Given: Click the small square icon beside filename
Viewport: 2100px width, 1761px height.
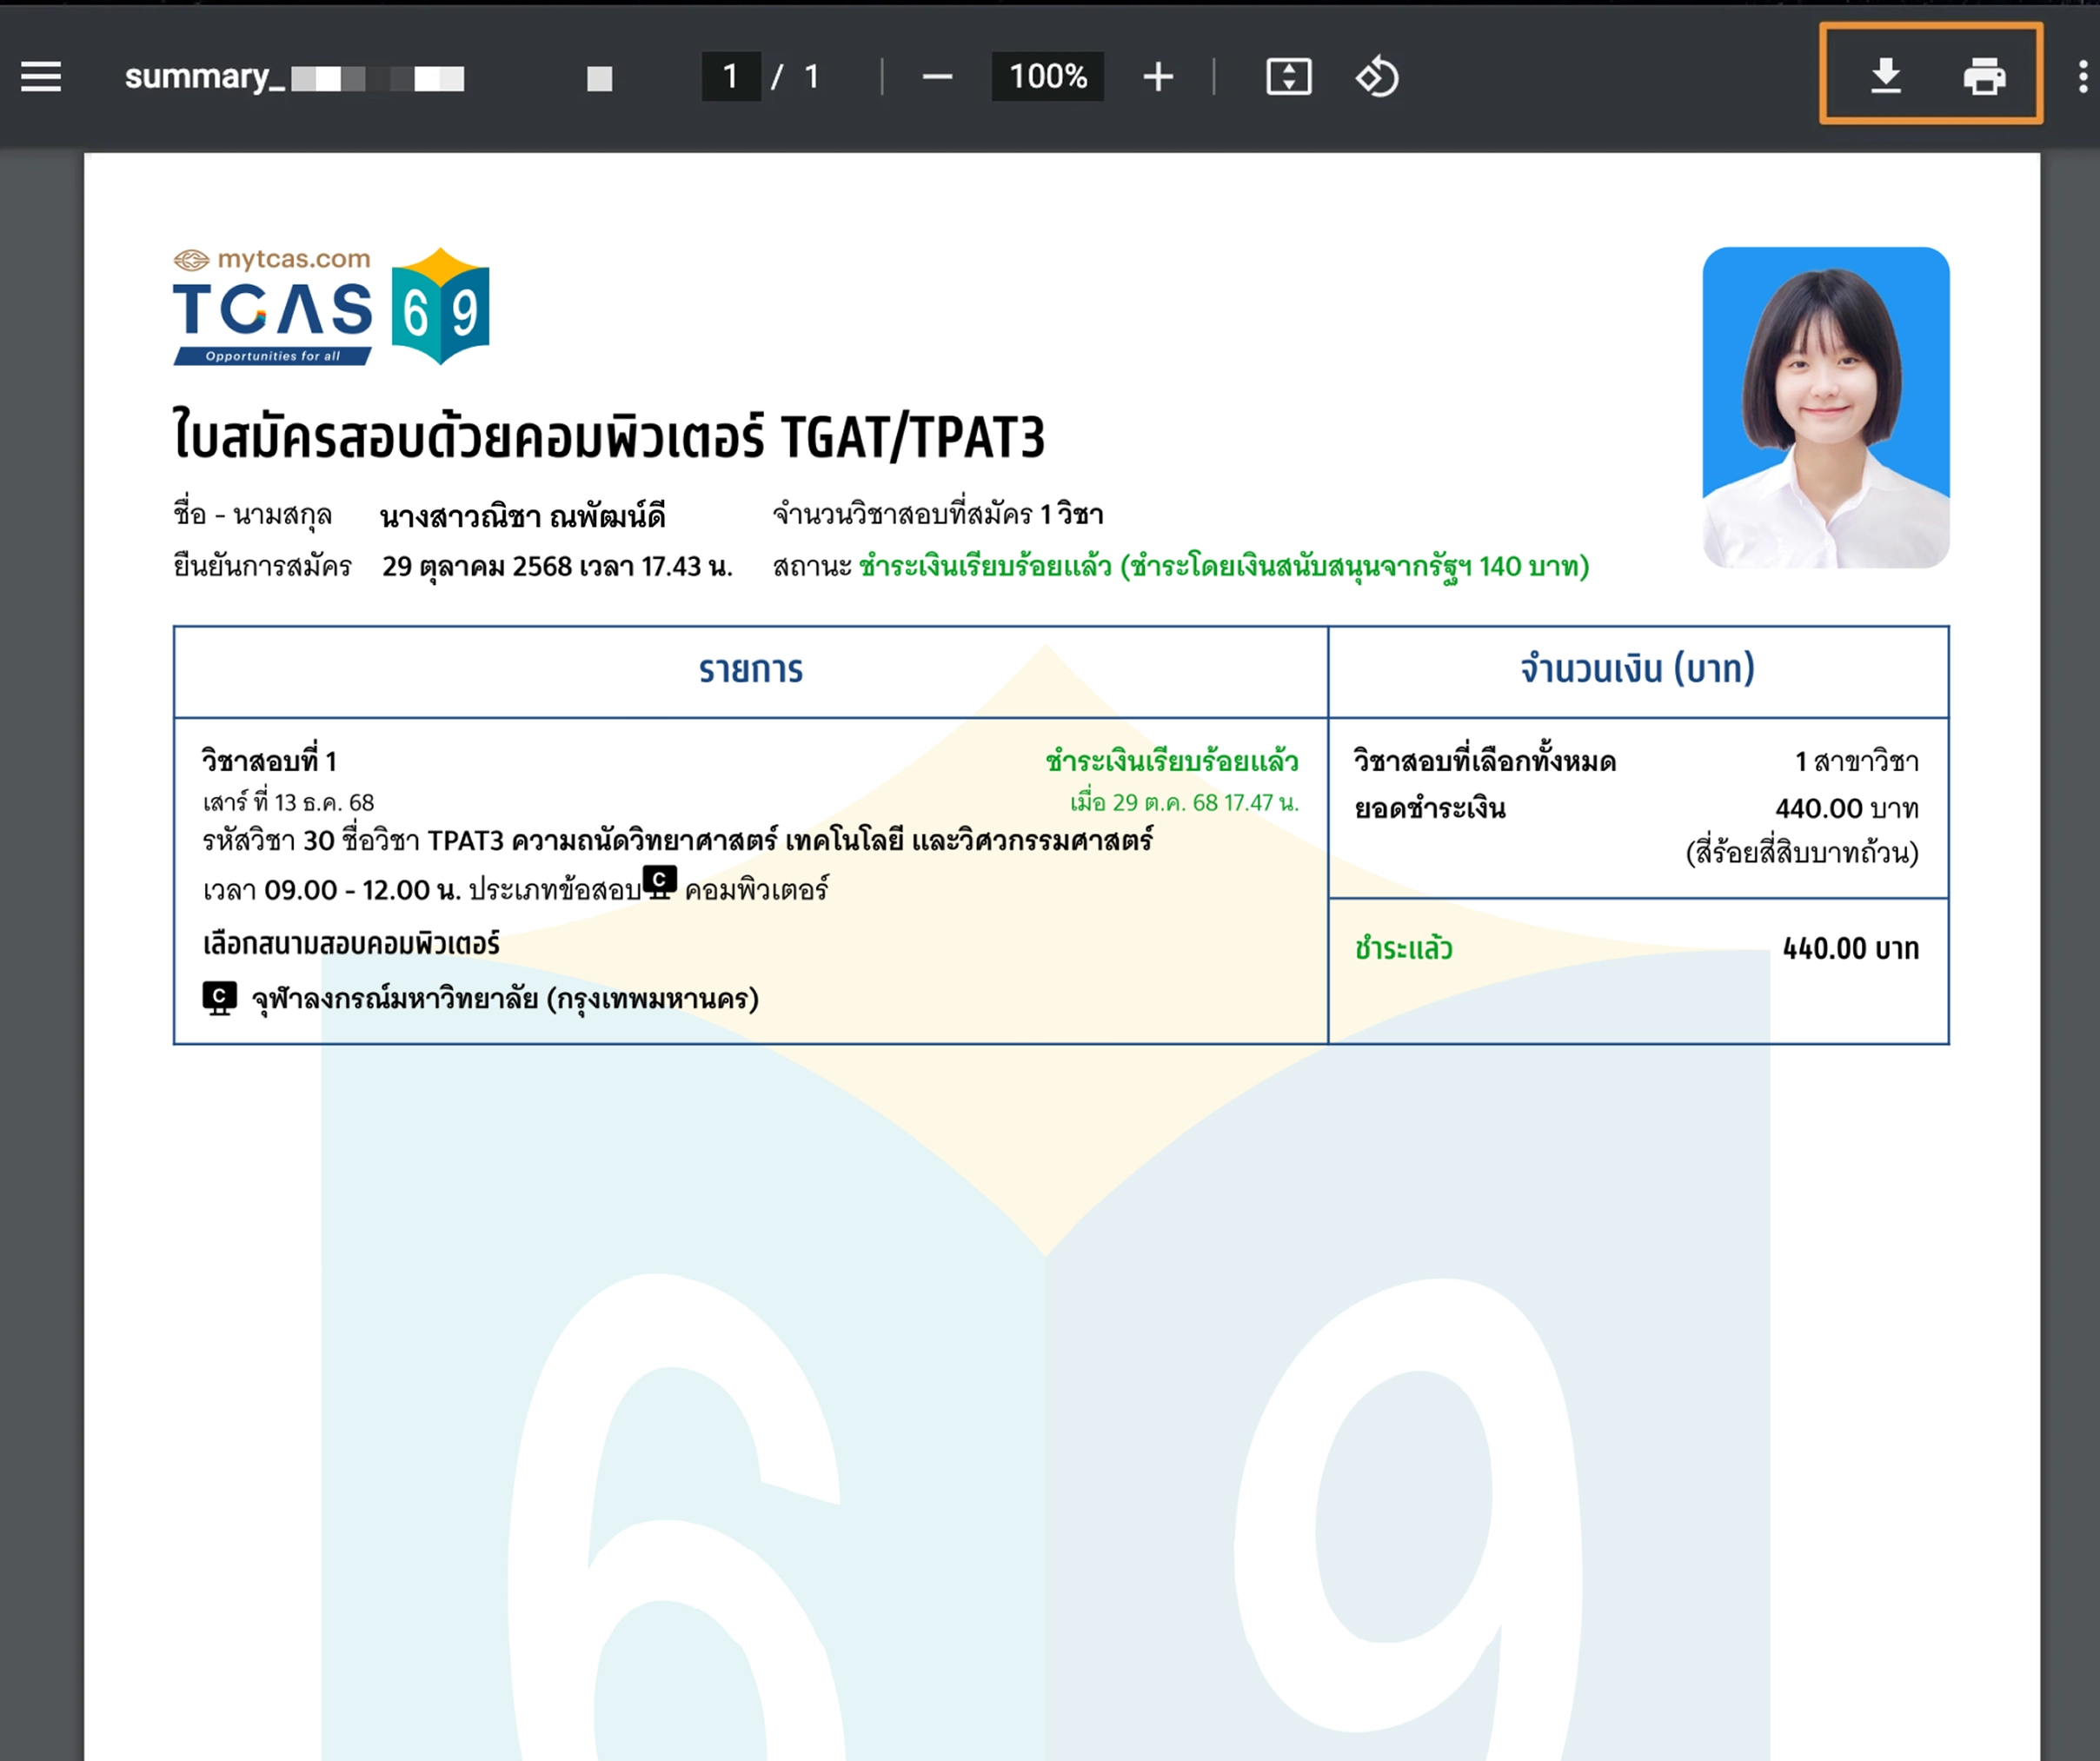Looking at the screenshot, I should (x=599, y=79).
